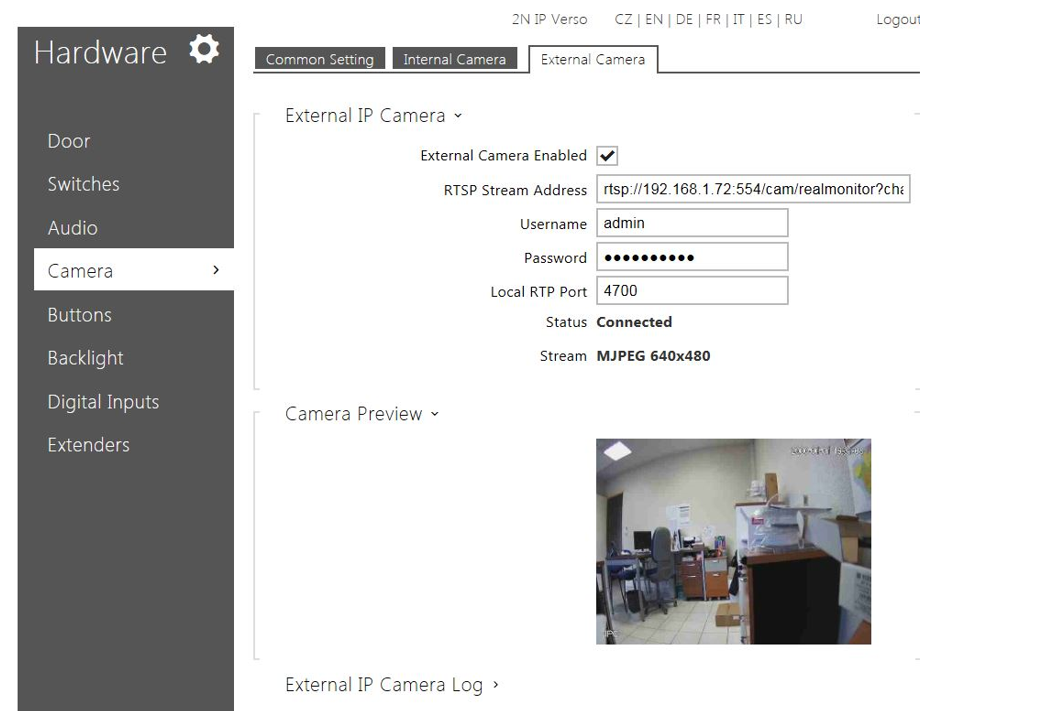Uncheck the External Camera Enabled checkbox
Image resolution: width=1037 pixels, height=719 pixels.
click(x=606, y=156)
